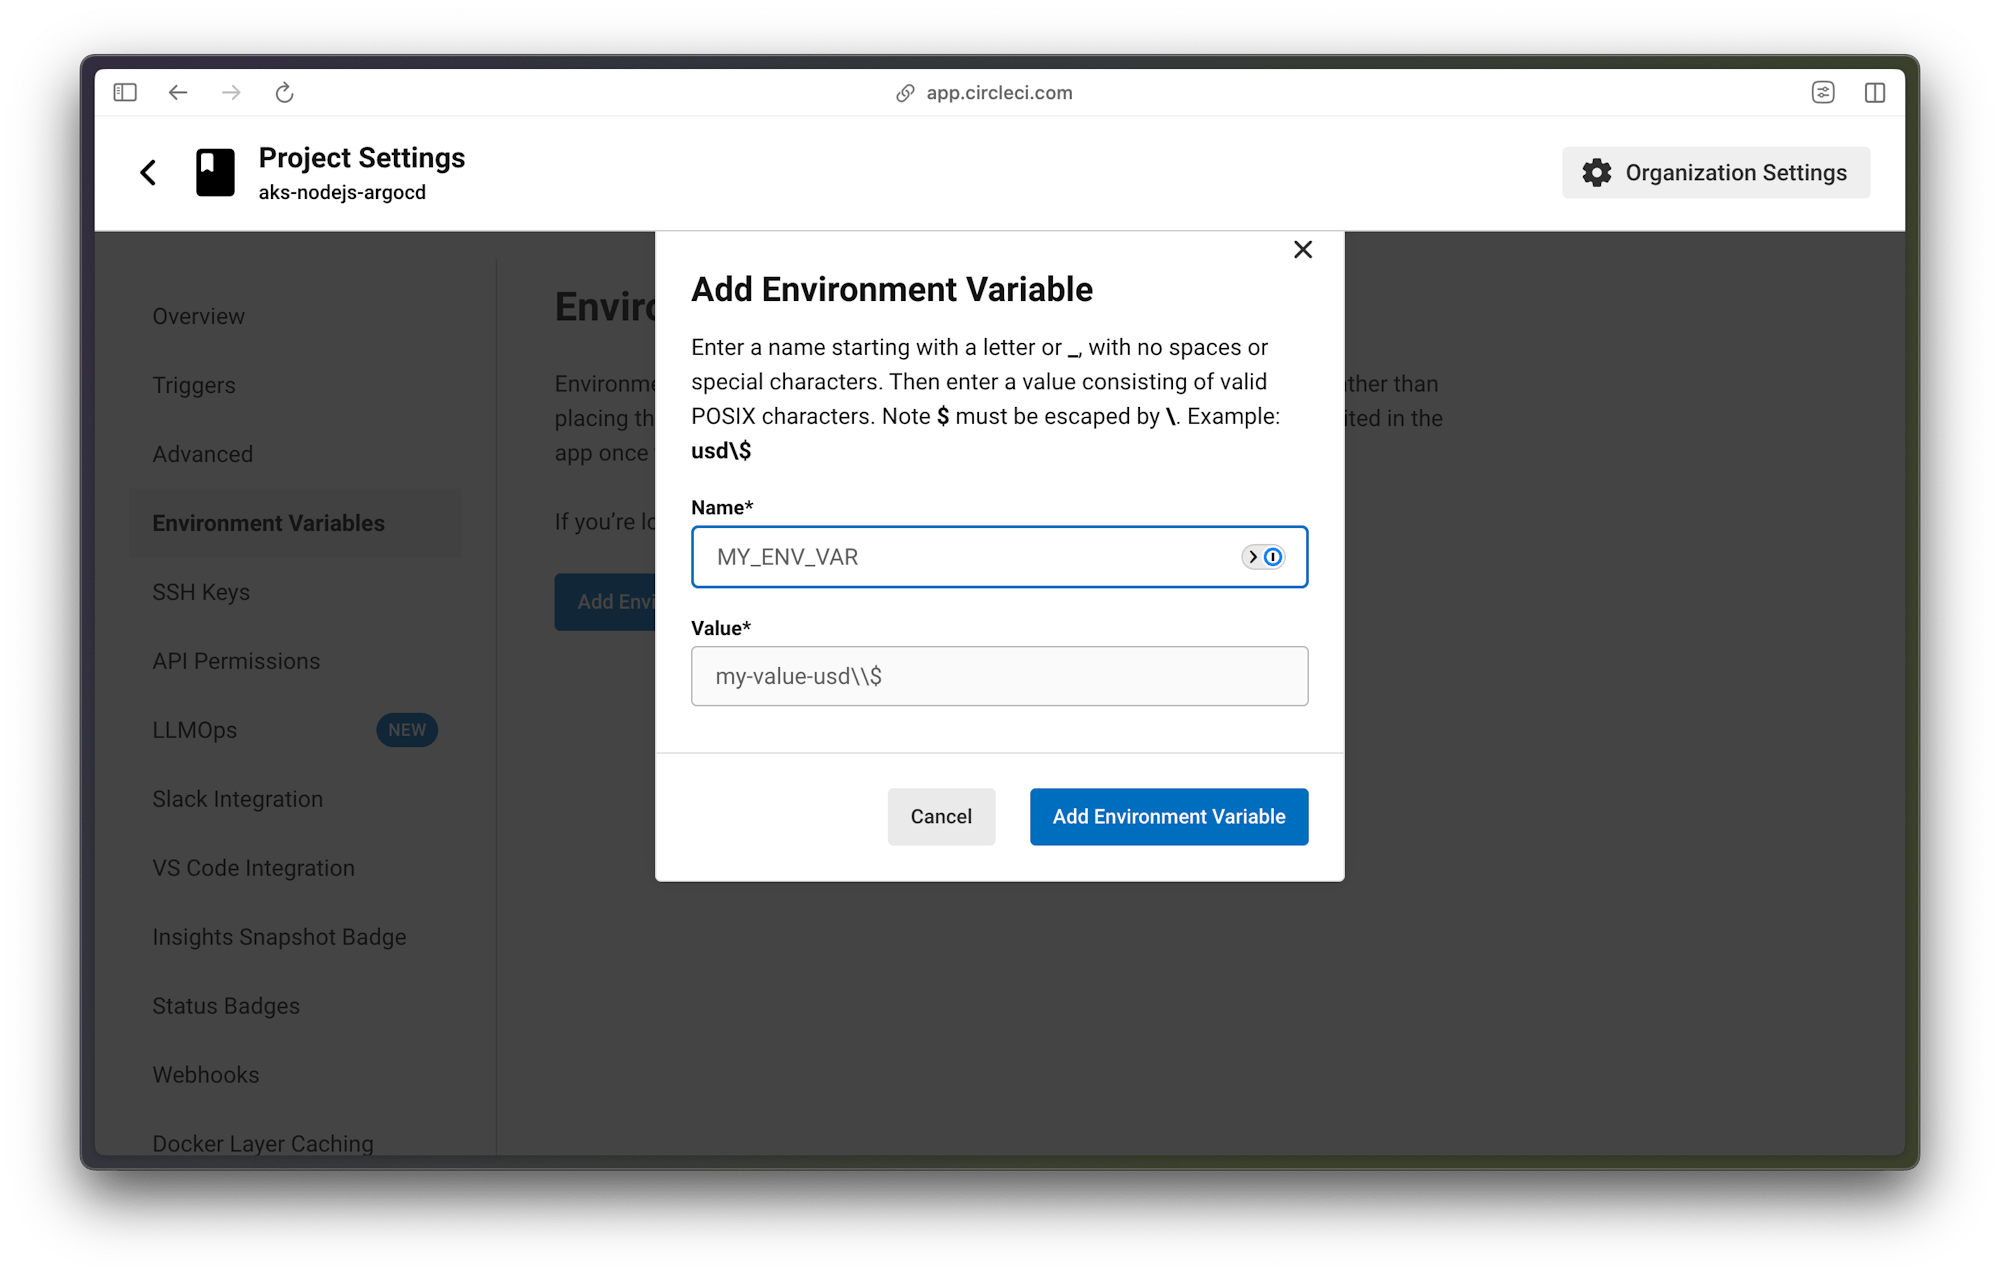Screen dimensions: 2000x1276
Task: Toggle the browser sidebar icon
Action: [125, 92]
